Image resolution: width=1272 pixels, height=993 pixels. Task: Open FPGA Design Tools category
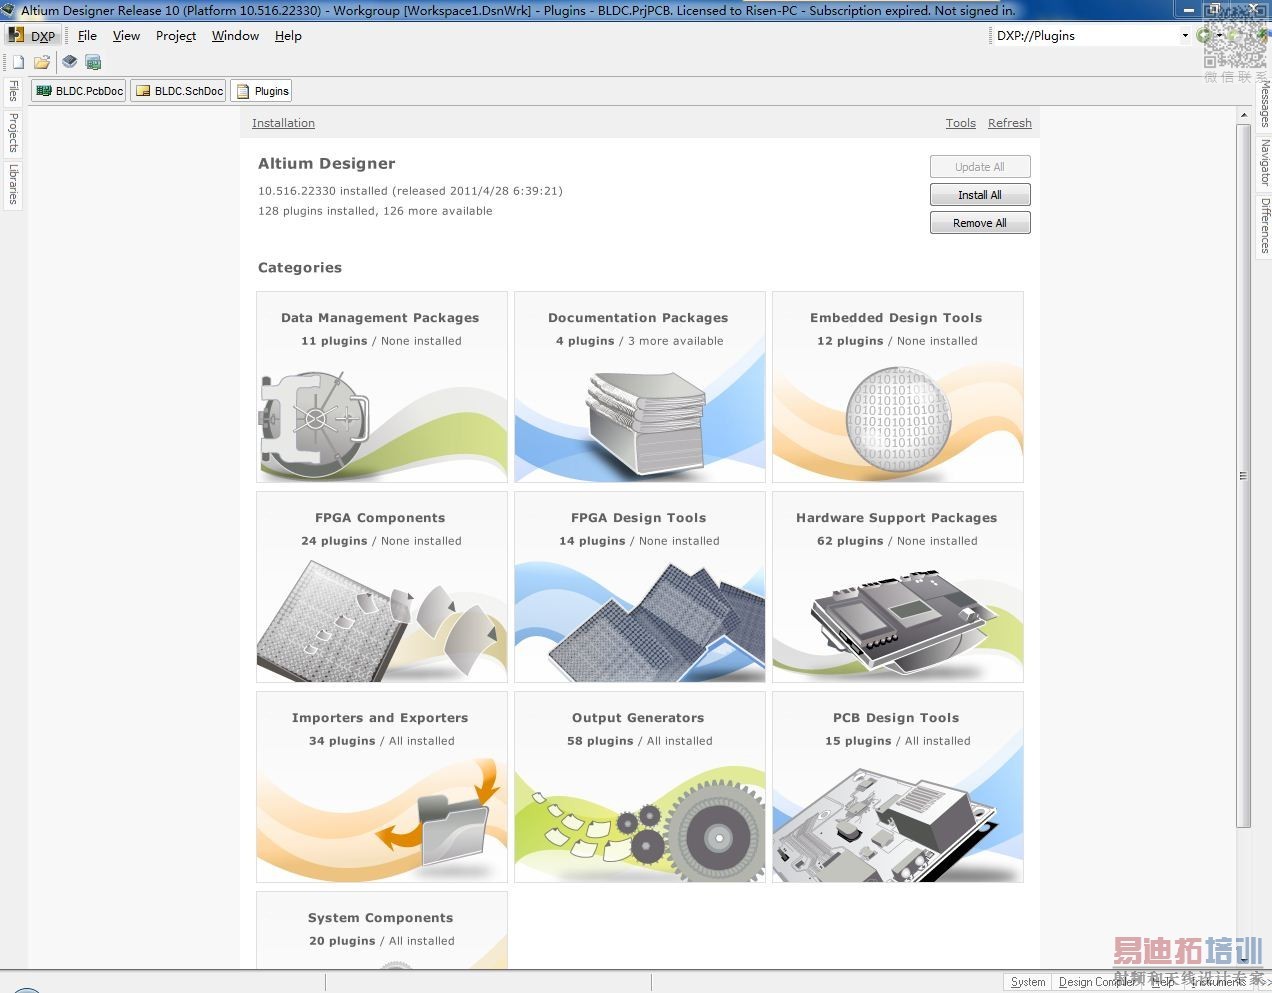pyautogui.click(x=639, y=587)
